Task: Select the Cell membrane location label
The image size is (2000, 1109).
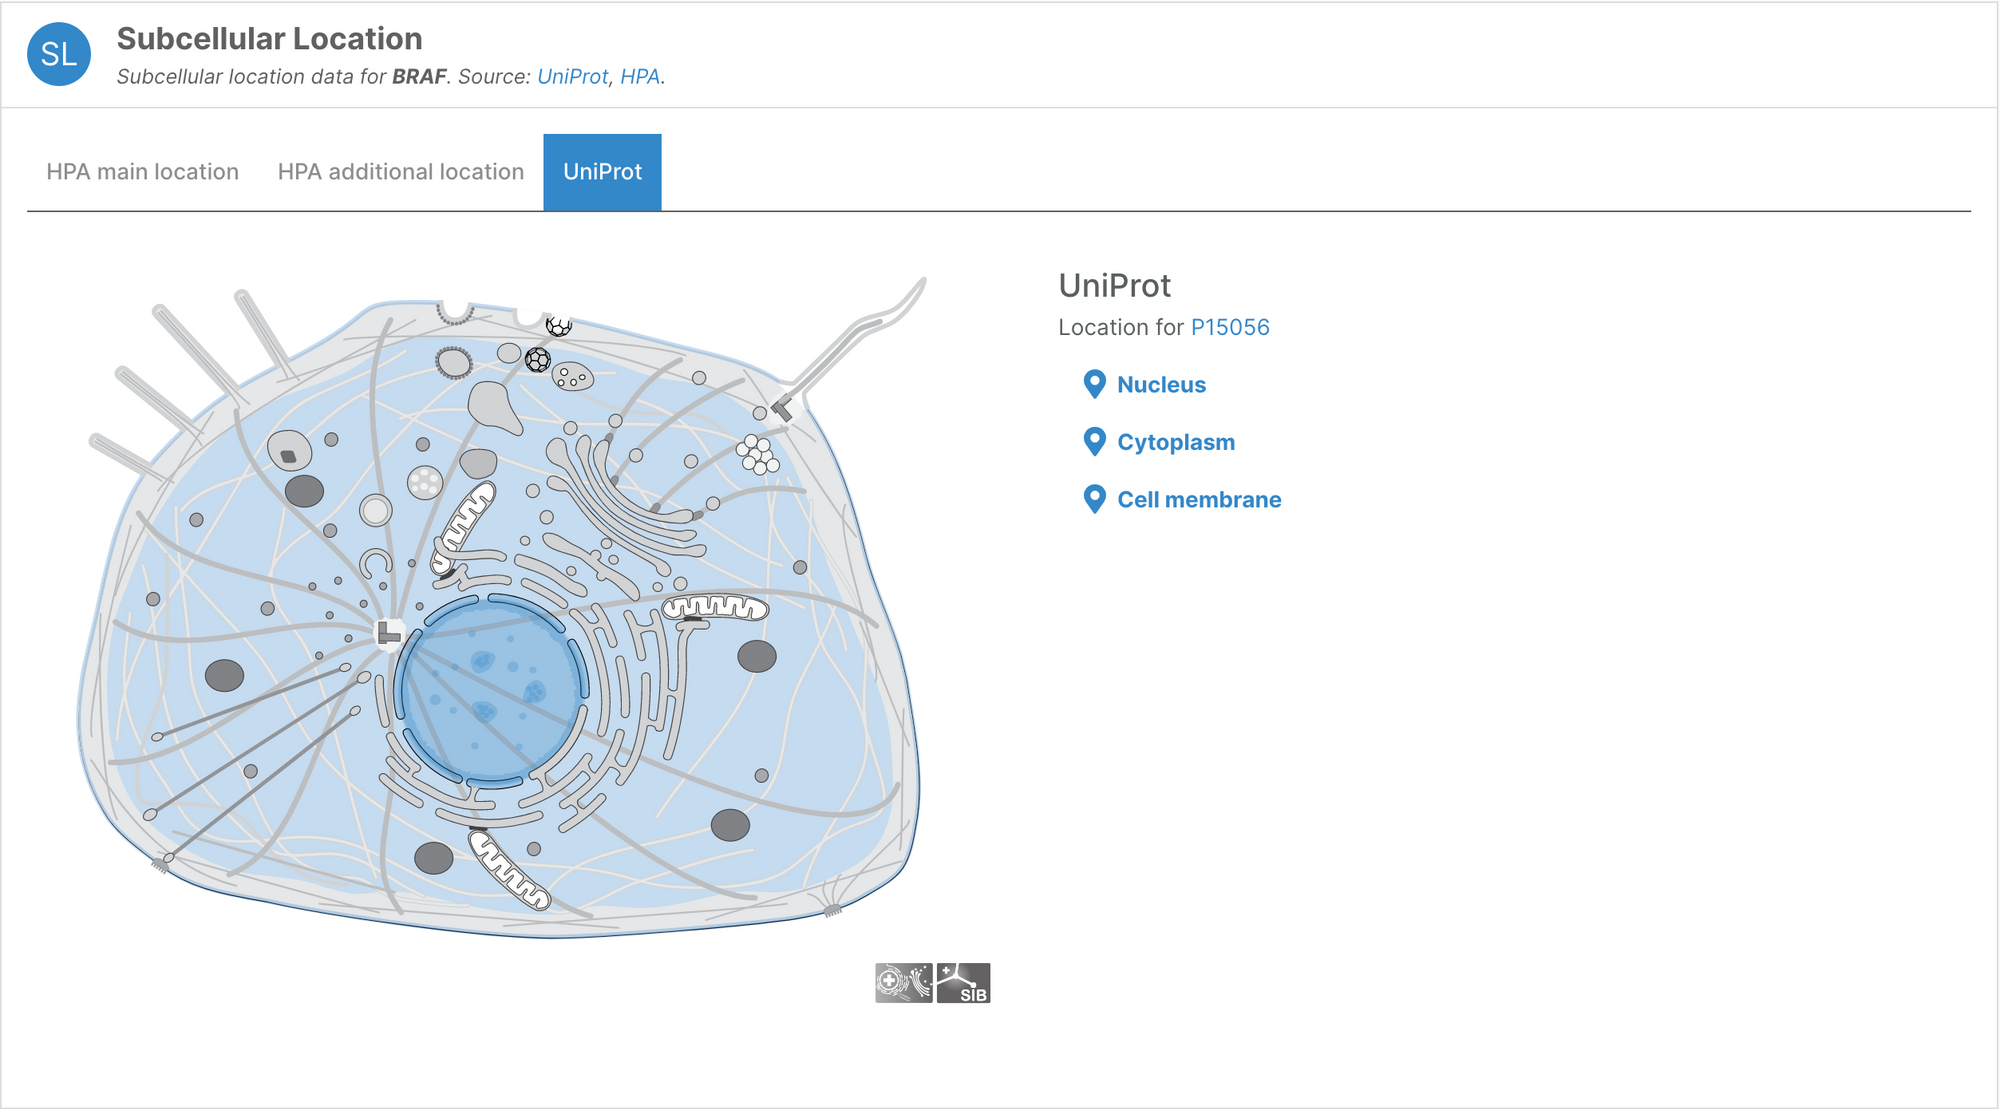Action: coord(1198,500)
